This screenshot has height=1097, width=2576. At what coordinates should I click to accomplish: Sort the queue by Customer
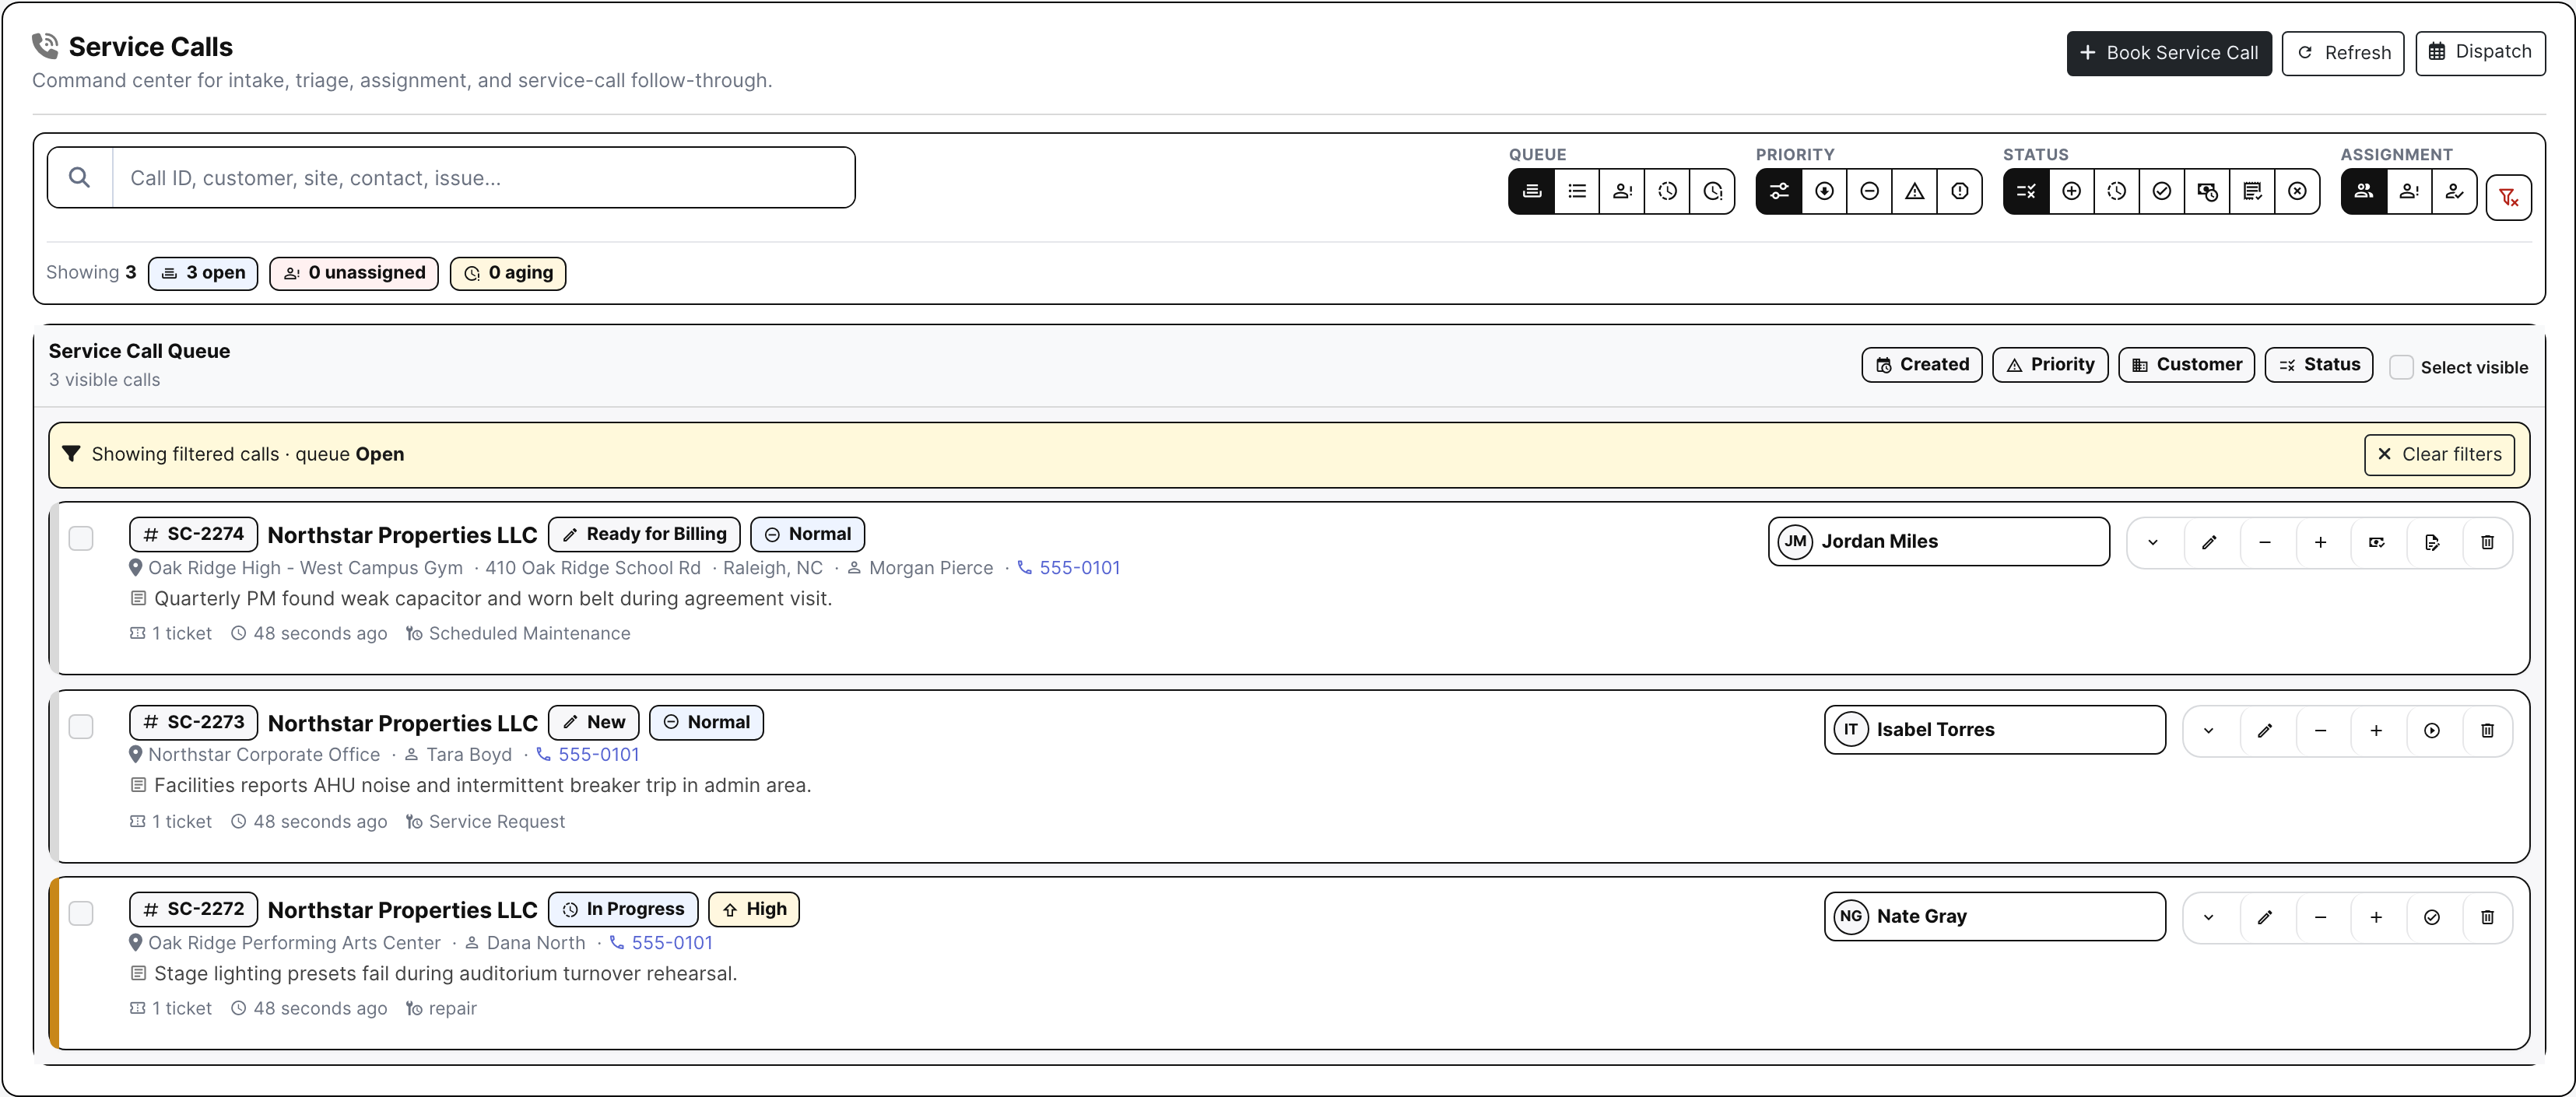2186,364
